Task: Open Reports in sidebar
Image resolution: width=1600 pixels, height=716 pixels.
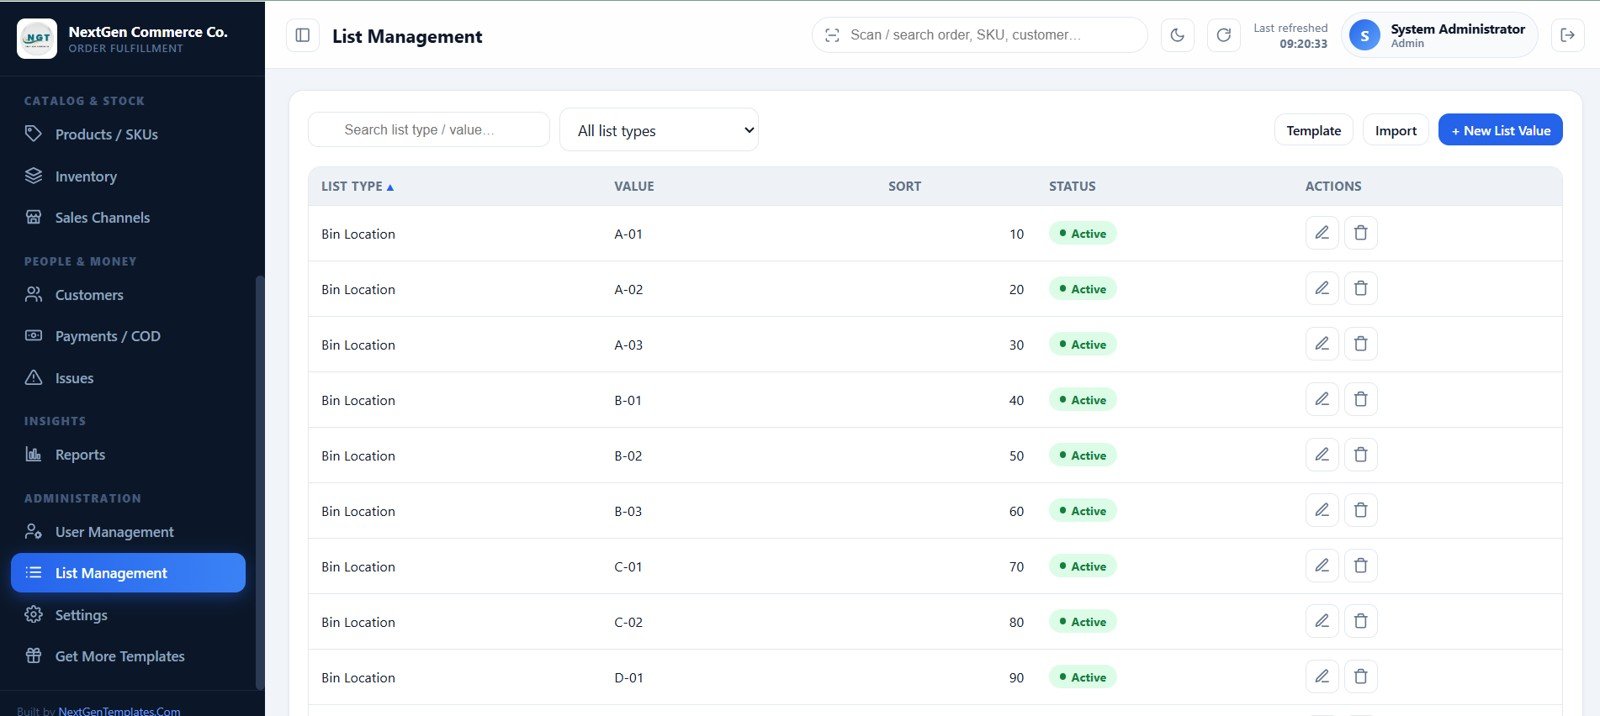Action: point(128,454)
